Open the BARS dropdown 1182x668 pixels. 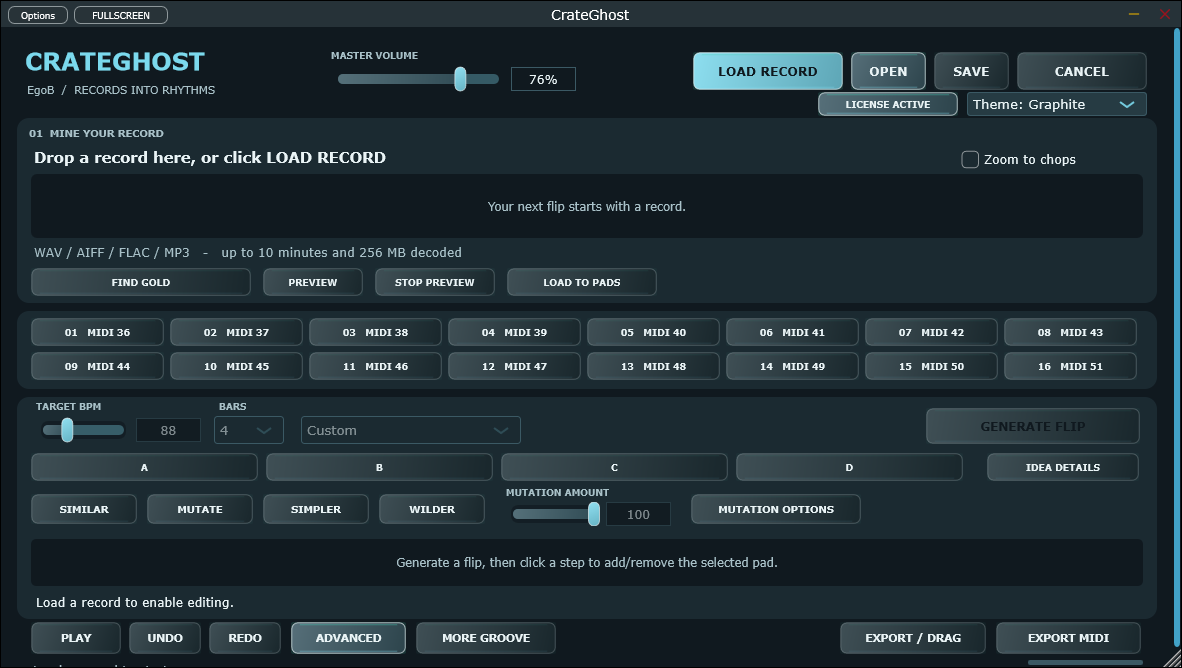coord(249,431)
